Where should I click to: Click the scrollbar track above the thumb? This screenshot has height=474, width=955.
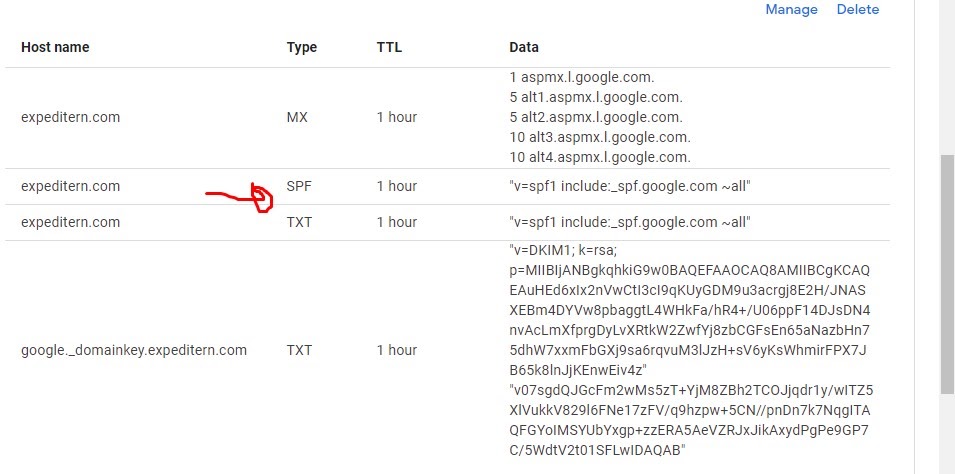(x=947, y=80)
